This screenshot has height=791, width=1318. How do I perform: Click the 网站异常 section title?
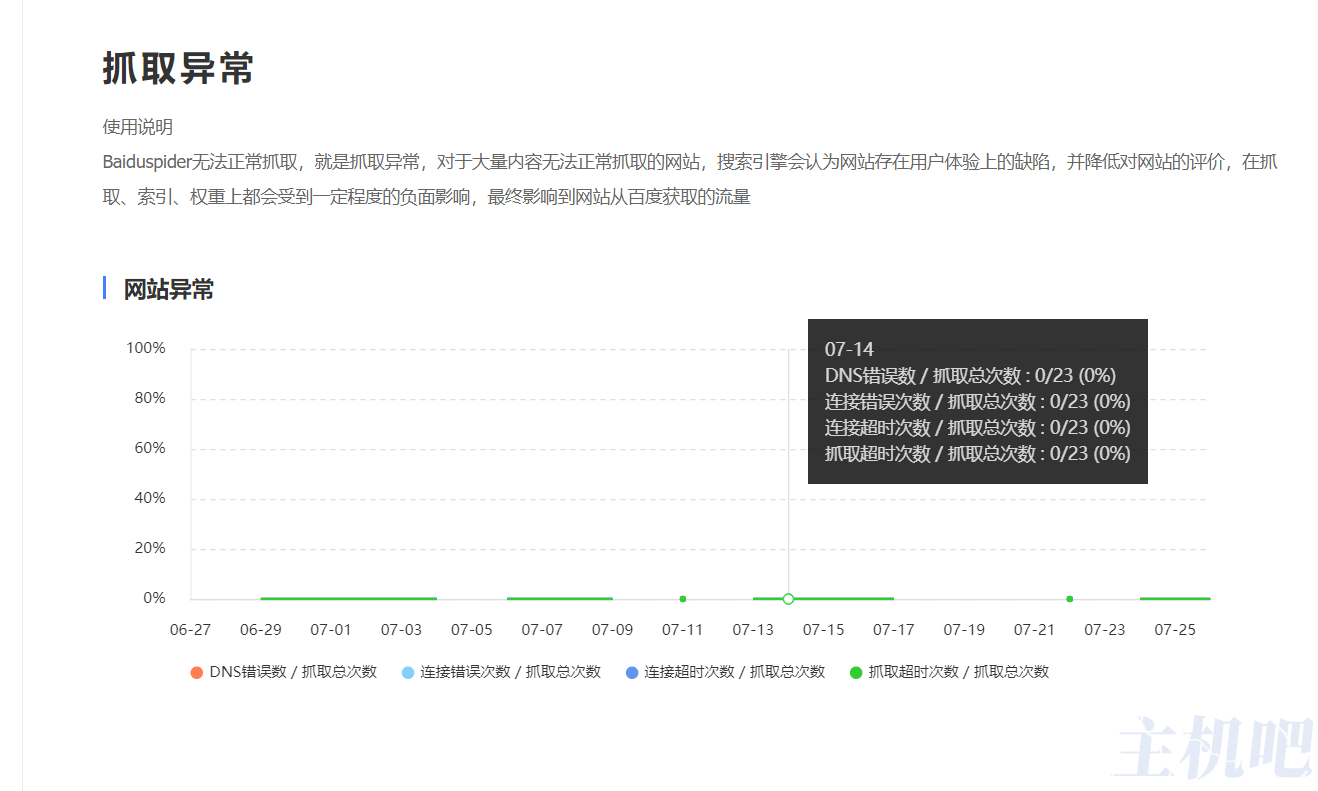[169, 290]
